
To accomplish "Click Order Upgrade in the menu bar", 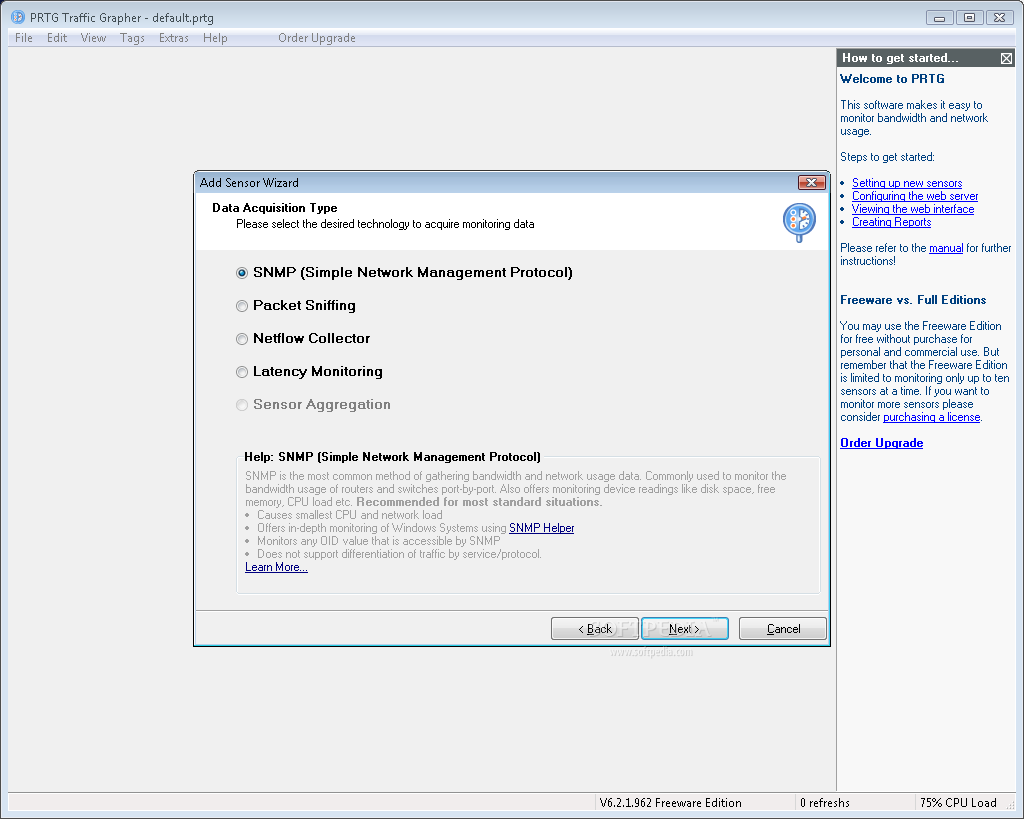I will 317,38.
